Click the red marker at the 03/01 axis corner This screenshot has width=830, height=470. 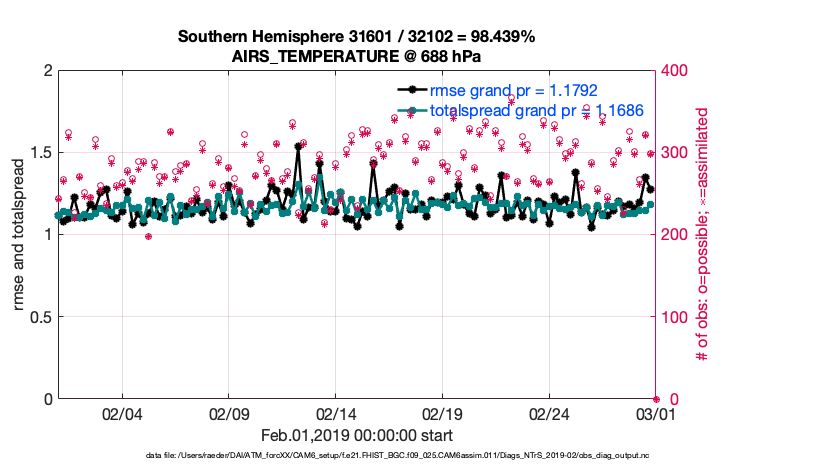click(x=655, y=398)
